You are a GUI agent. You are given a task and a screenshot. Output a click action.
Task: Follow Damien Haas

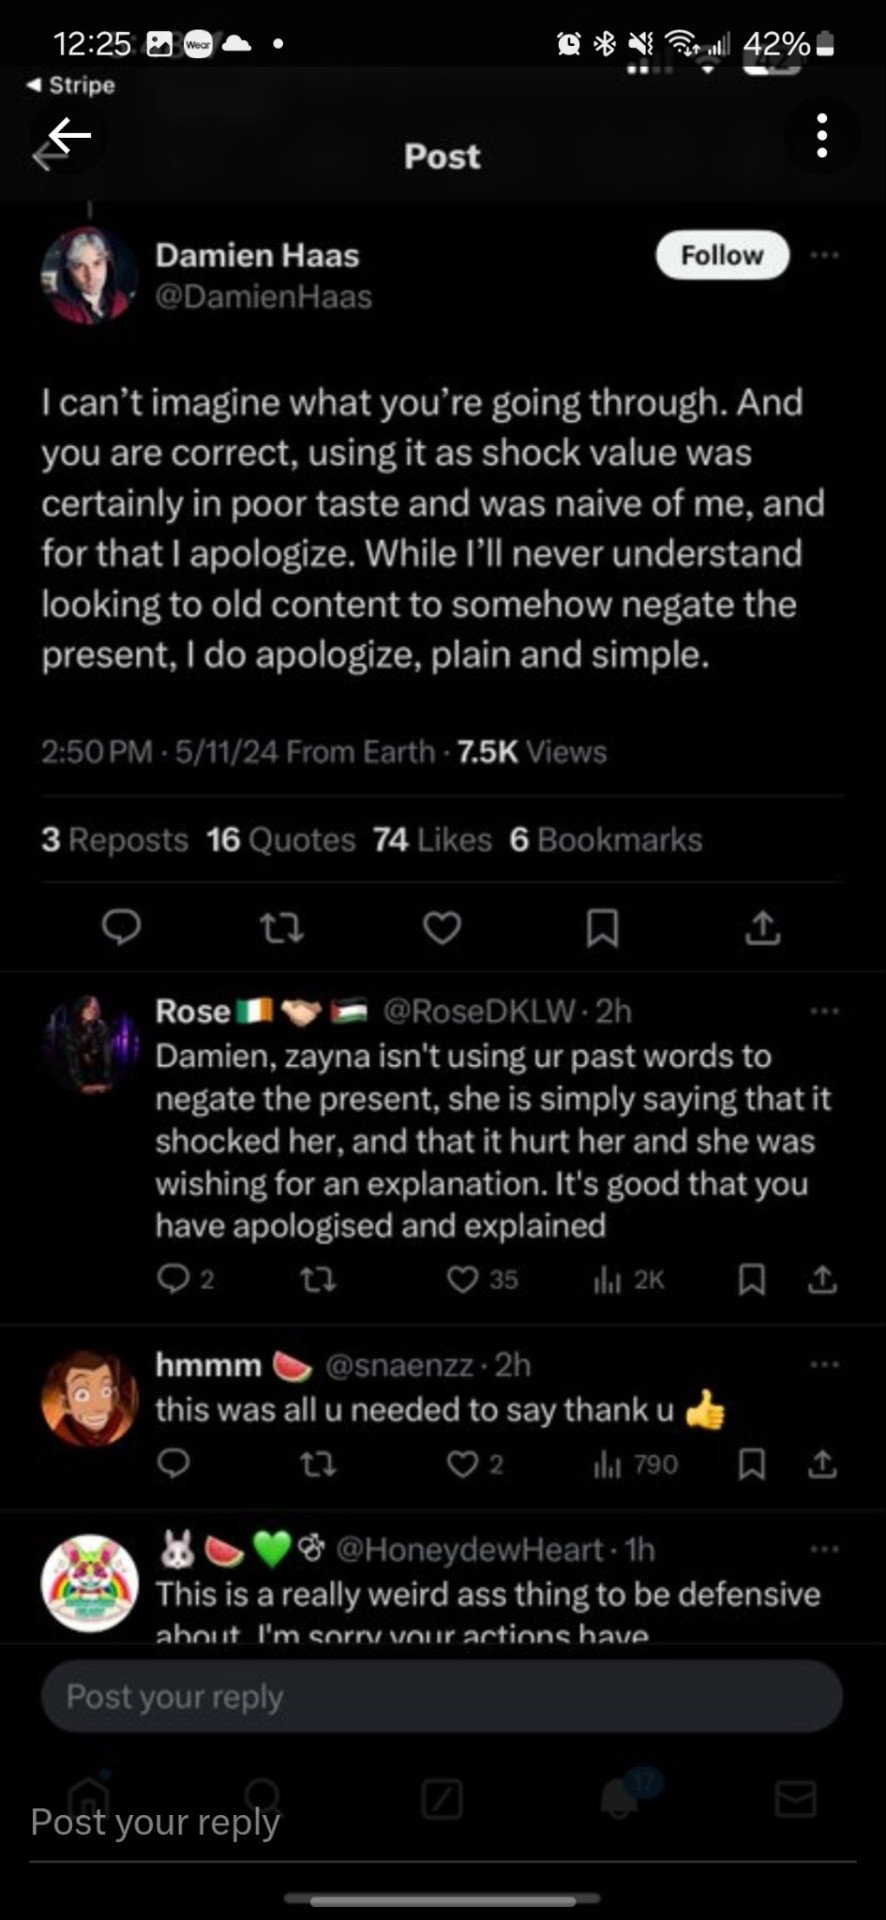(721, 256)
